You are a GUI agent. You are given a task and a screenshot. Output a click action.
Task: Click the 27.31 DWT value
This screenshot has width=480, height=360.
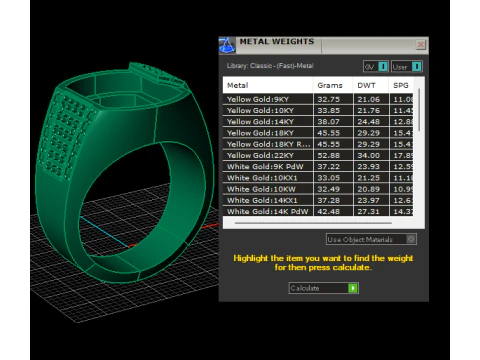coord(369,211)
